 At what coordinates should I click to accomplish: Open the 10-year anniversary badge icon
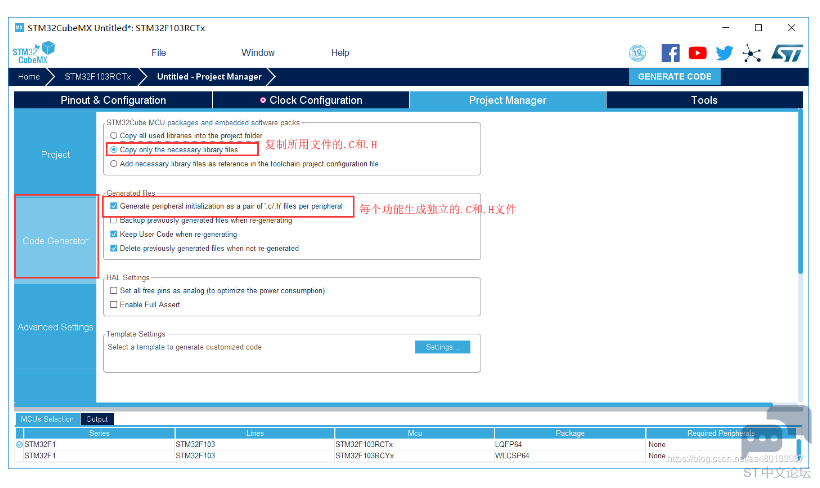[x=637, y=53]
